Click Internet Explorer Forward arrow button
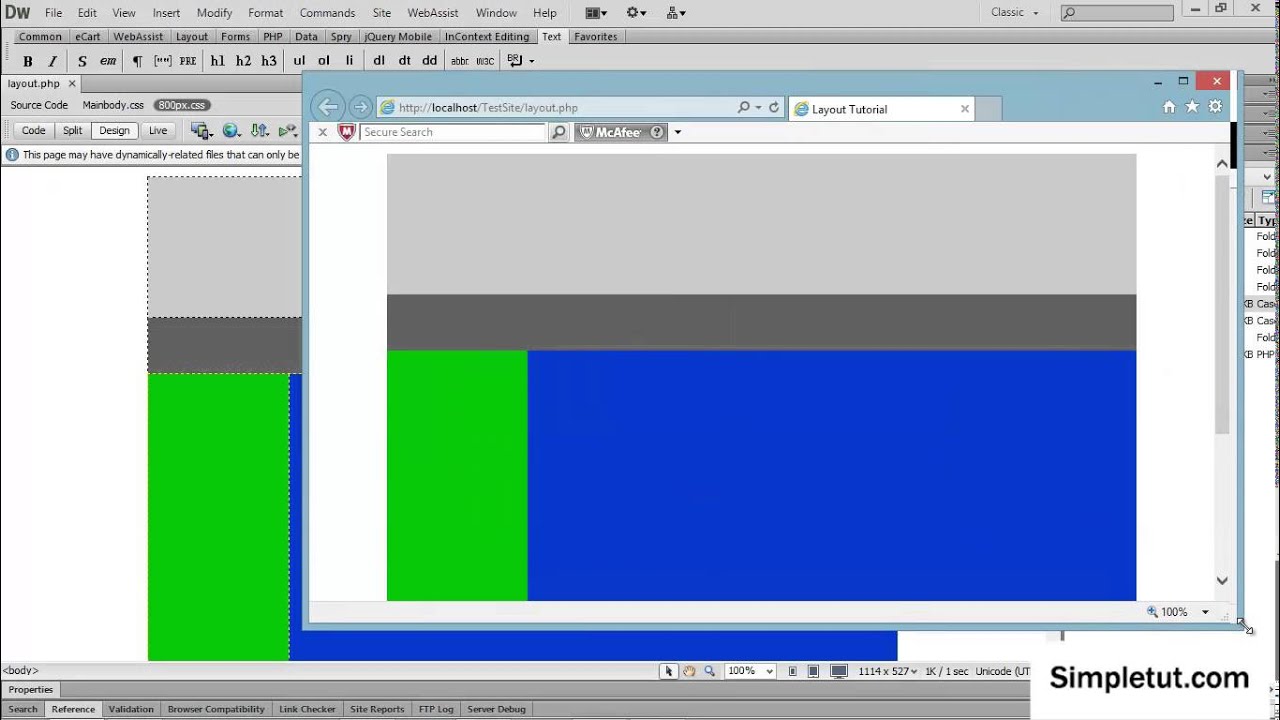 (360, 108)
